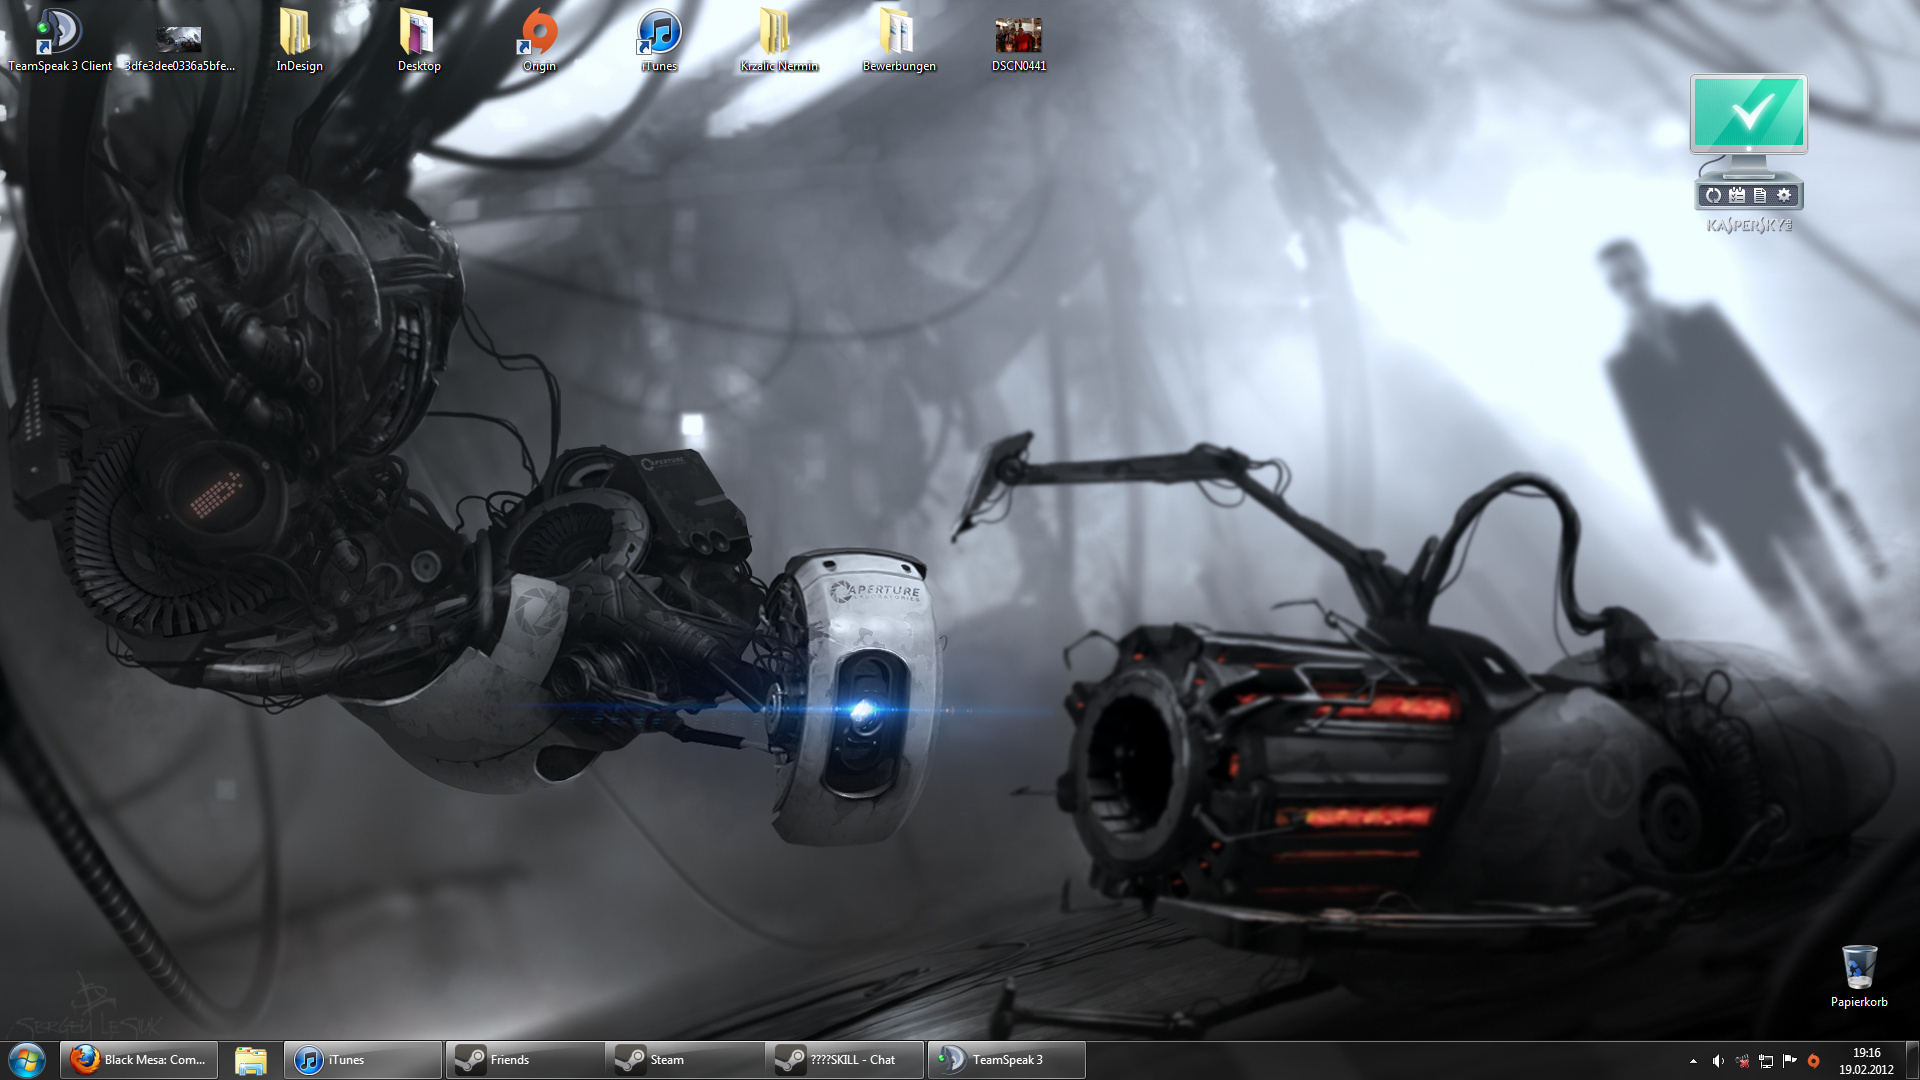
Task: Open Kaspersky gadget reports document icon
Action: tap(1760, 196)
